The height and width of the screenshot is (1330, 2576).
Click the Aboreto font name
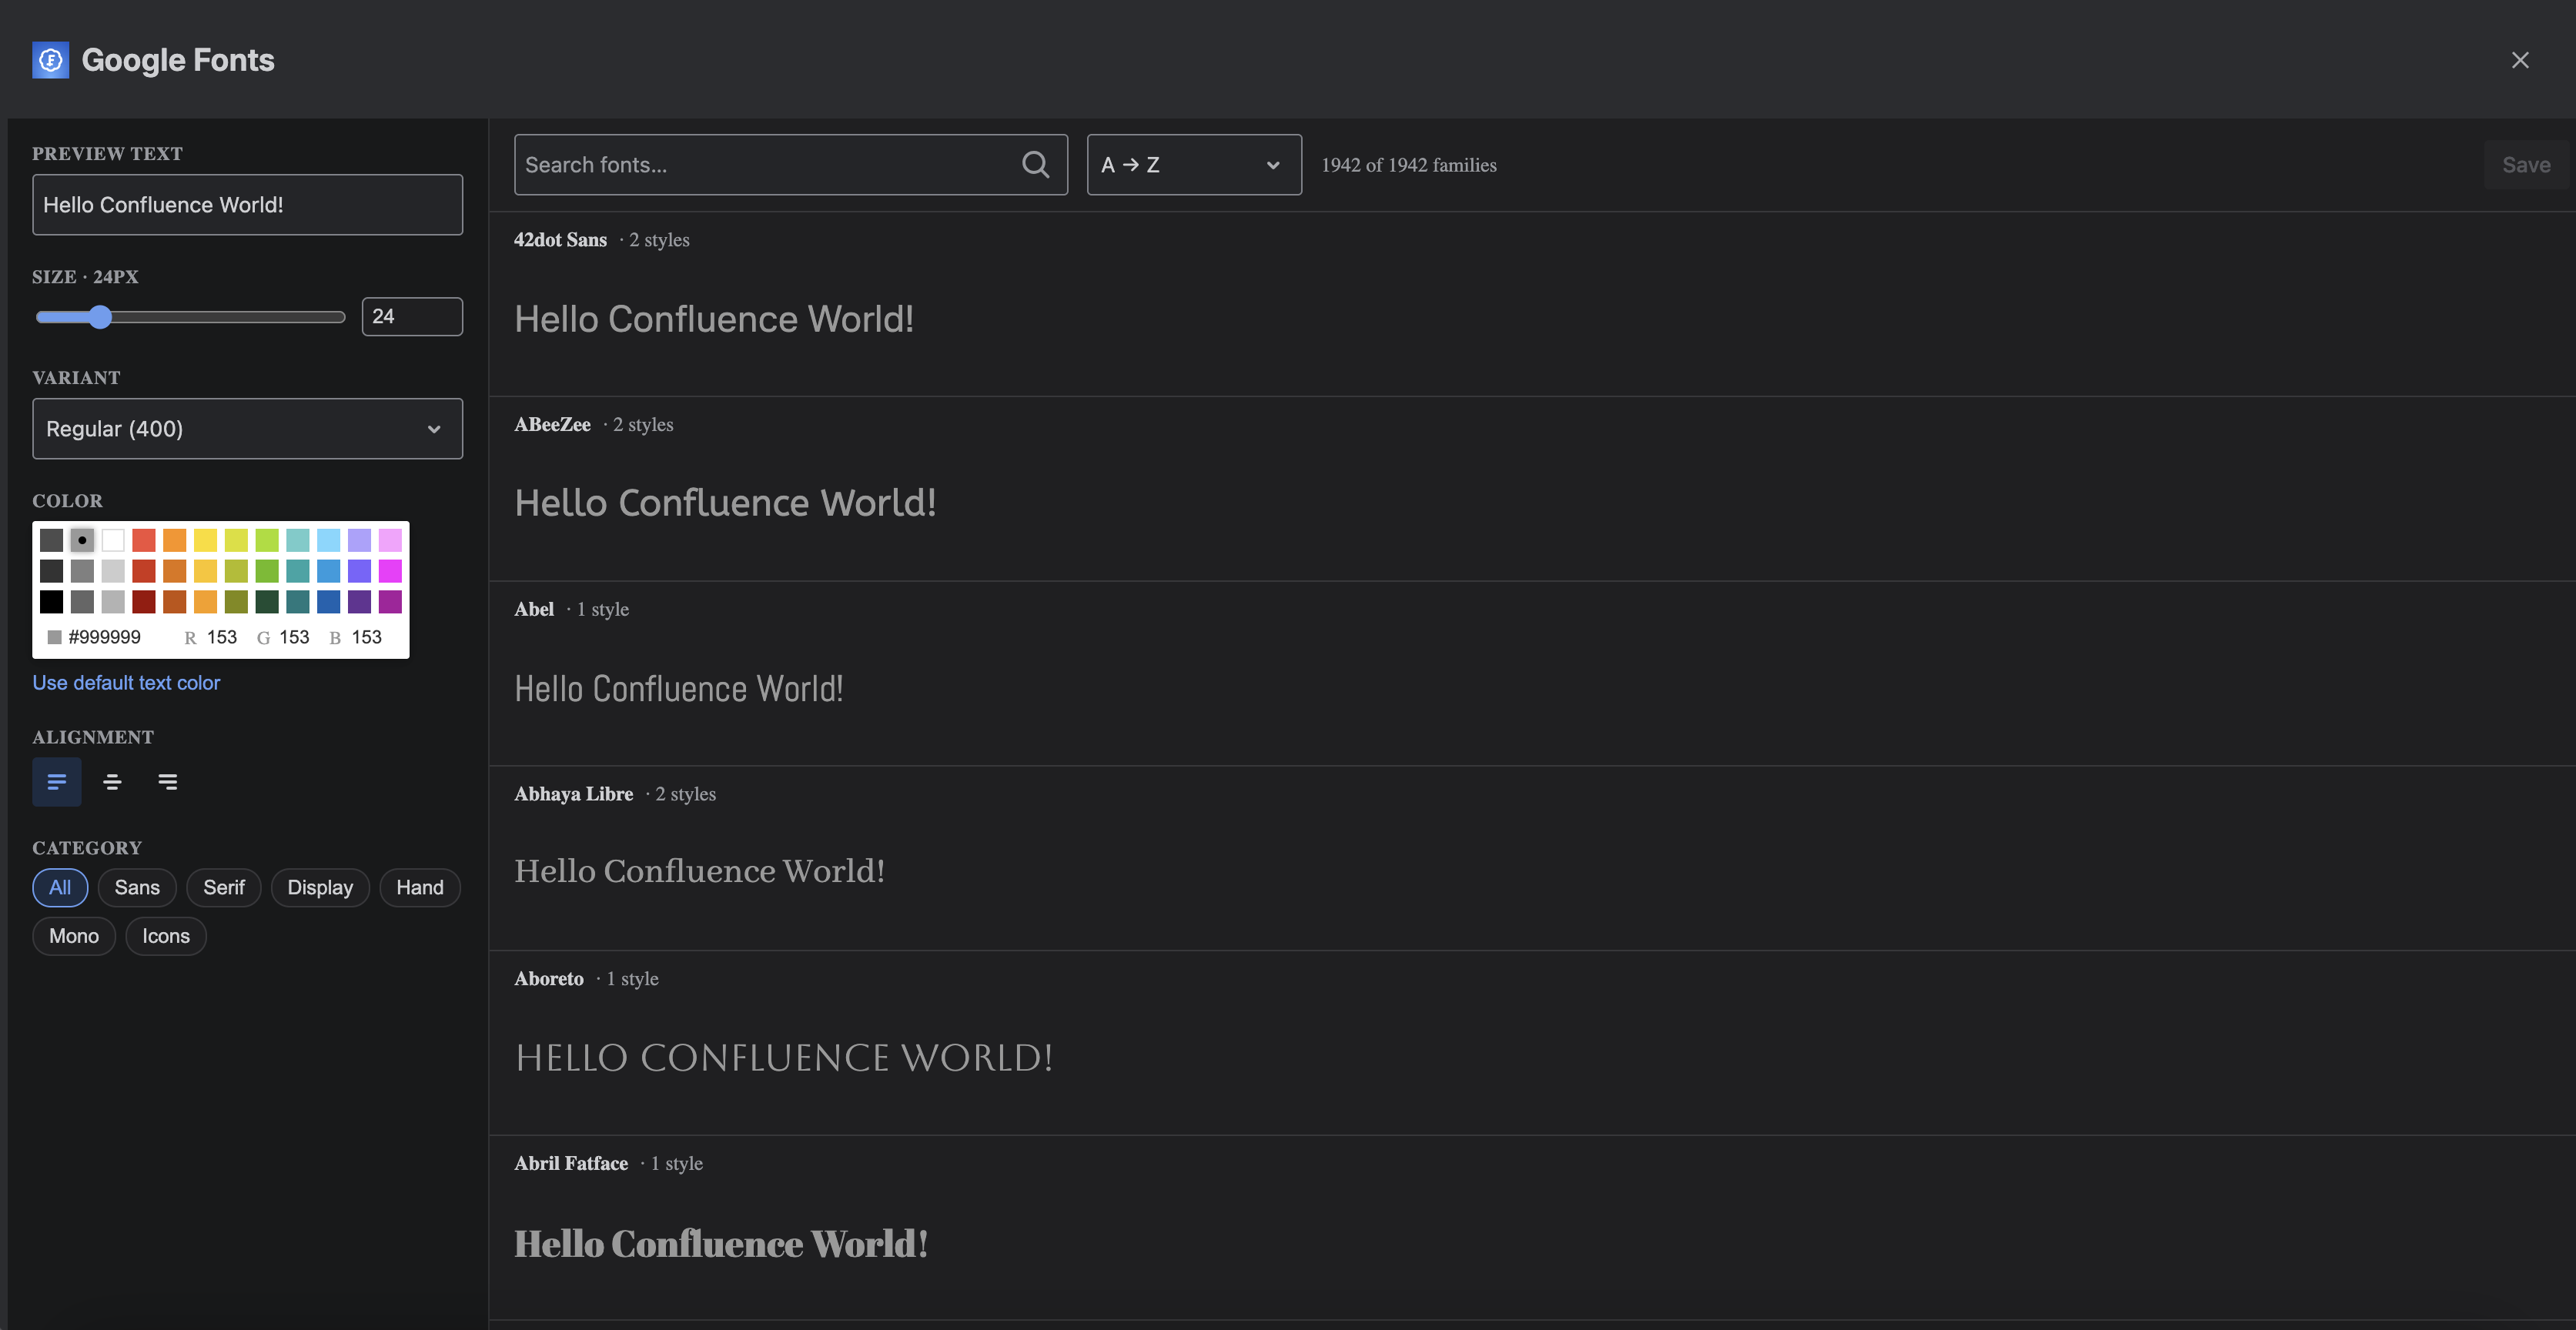point(549,979)
